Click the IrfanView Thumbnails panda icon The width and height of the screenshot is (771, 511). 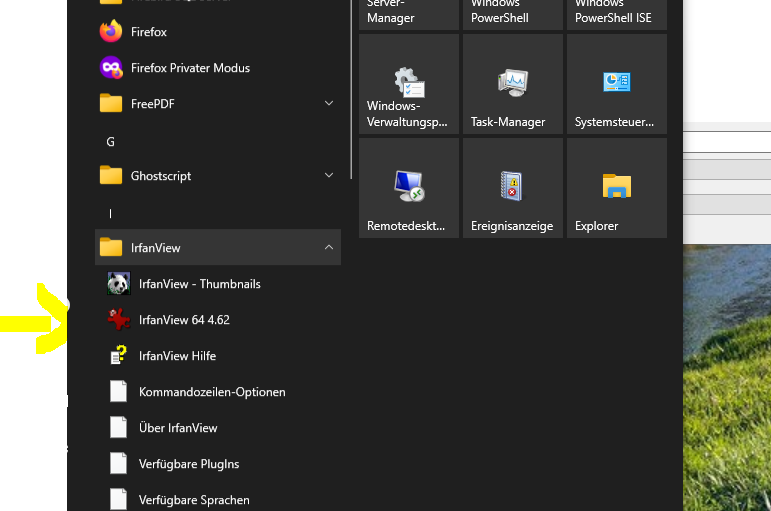118,284
